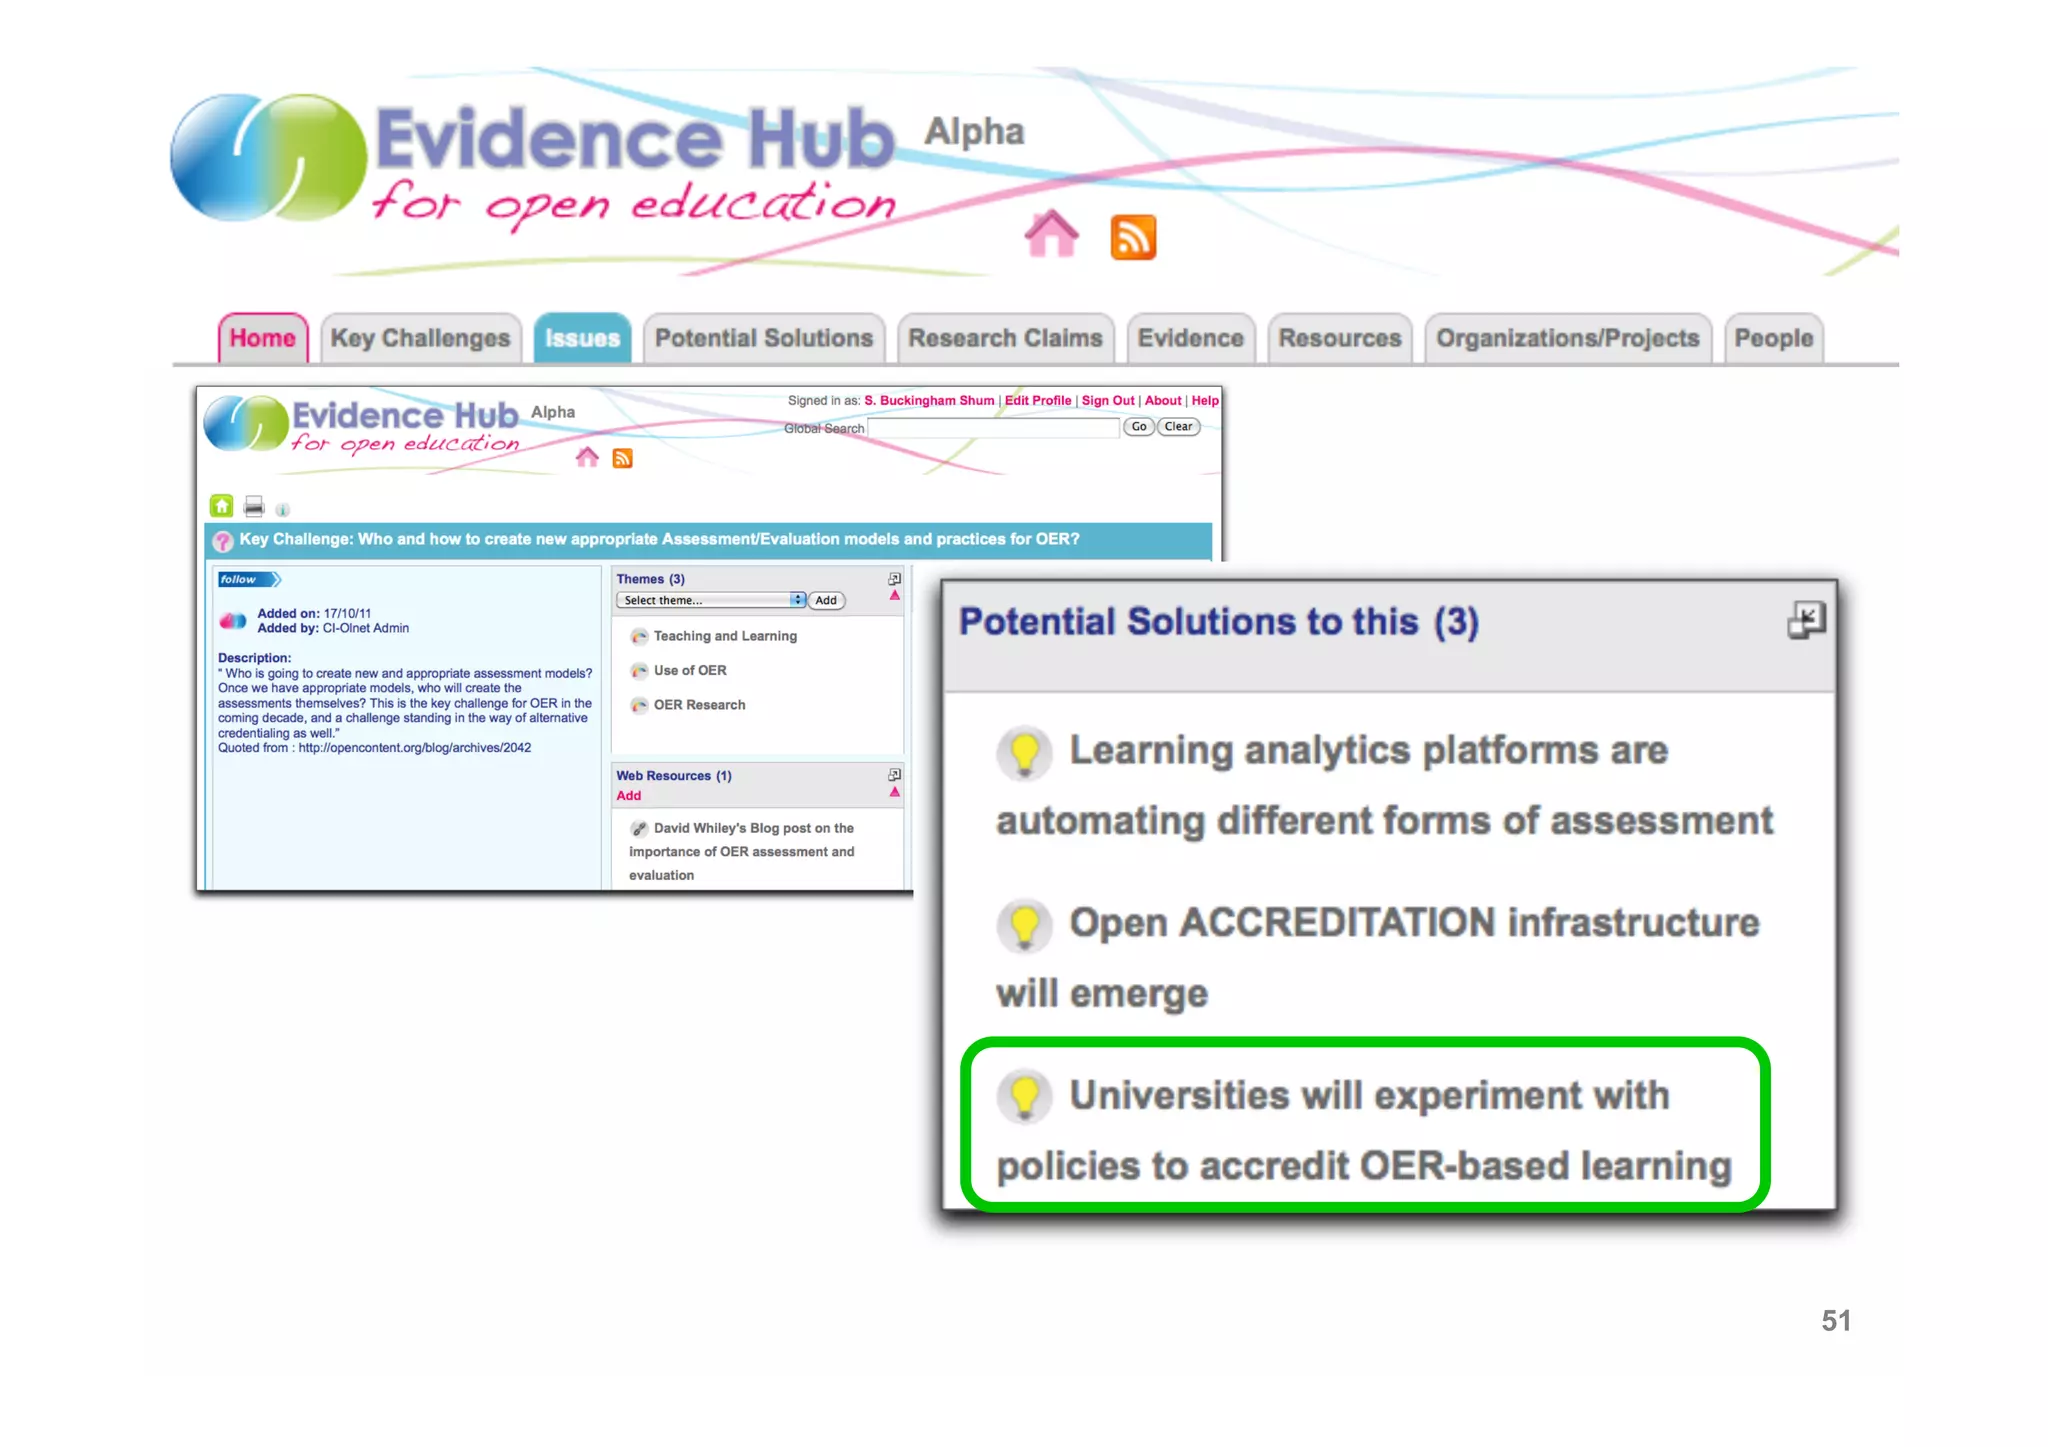Viewport: 2048px width, 1447px height.
Task: Click the Potential Solutions panel pop-out icon
Action: click(1805, 620)
